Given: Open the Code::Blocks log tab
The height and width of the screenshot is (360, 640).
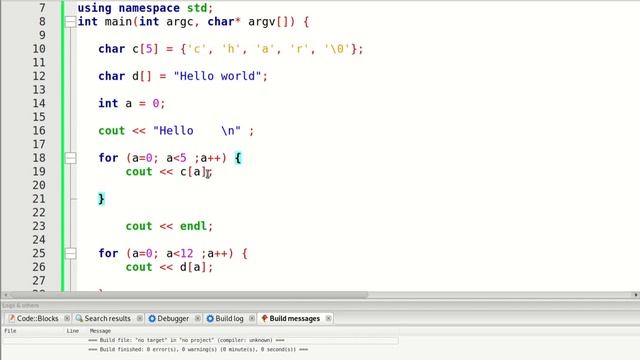Looking at the screenshot, I should (x=38, y=318).
